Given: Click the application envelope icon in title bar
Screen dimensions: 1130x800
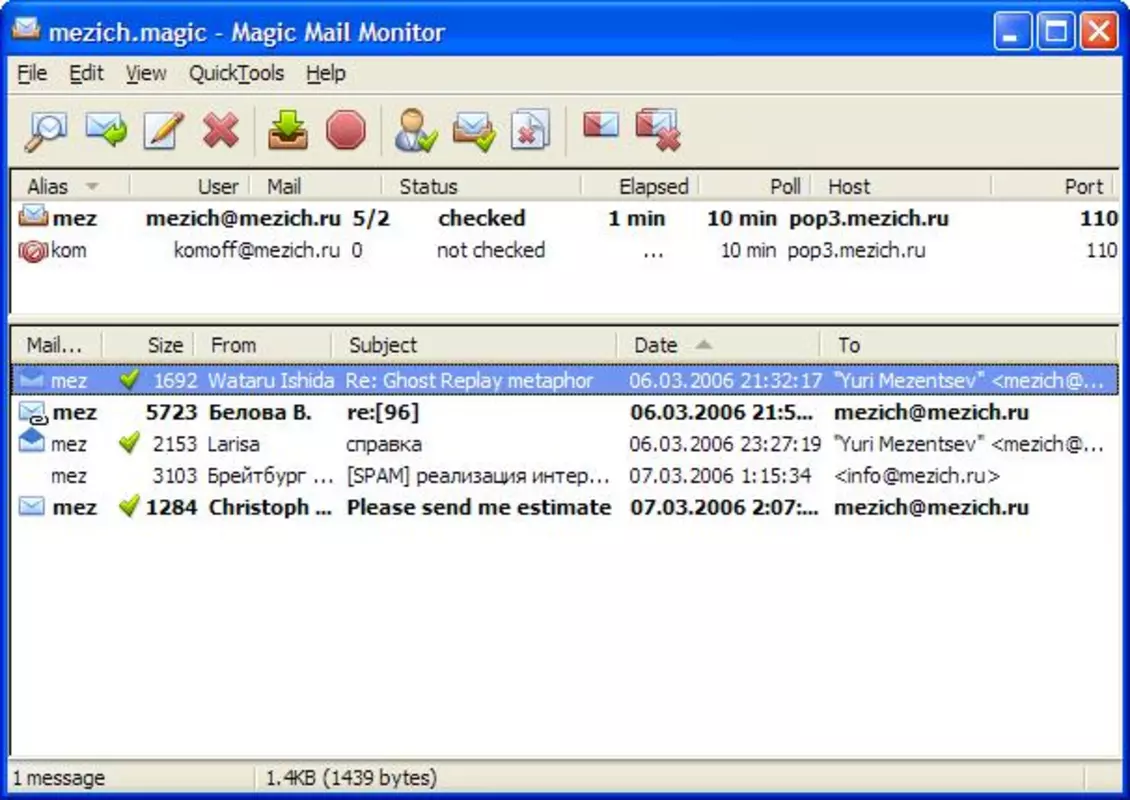Looking at the screenshot, I should [x=27, y=30].
